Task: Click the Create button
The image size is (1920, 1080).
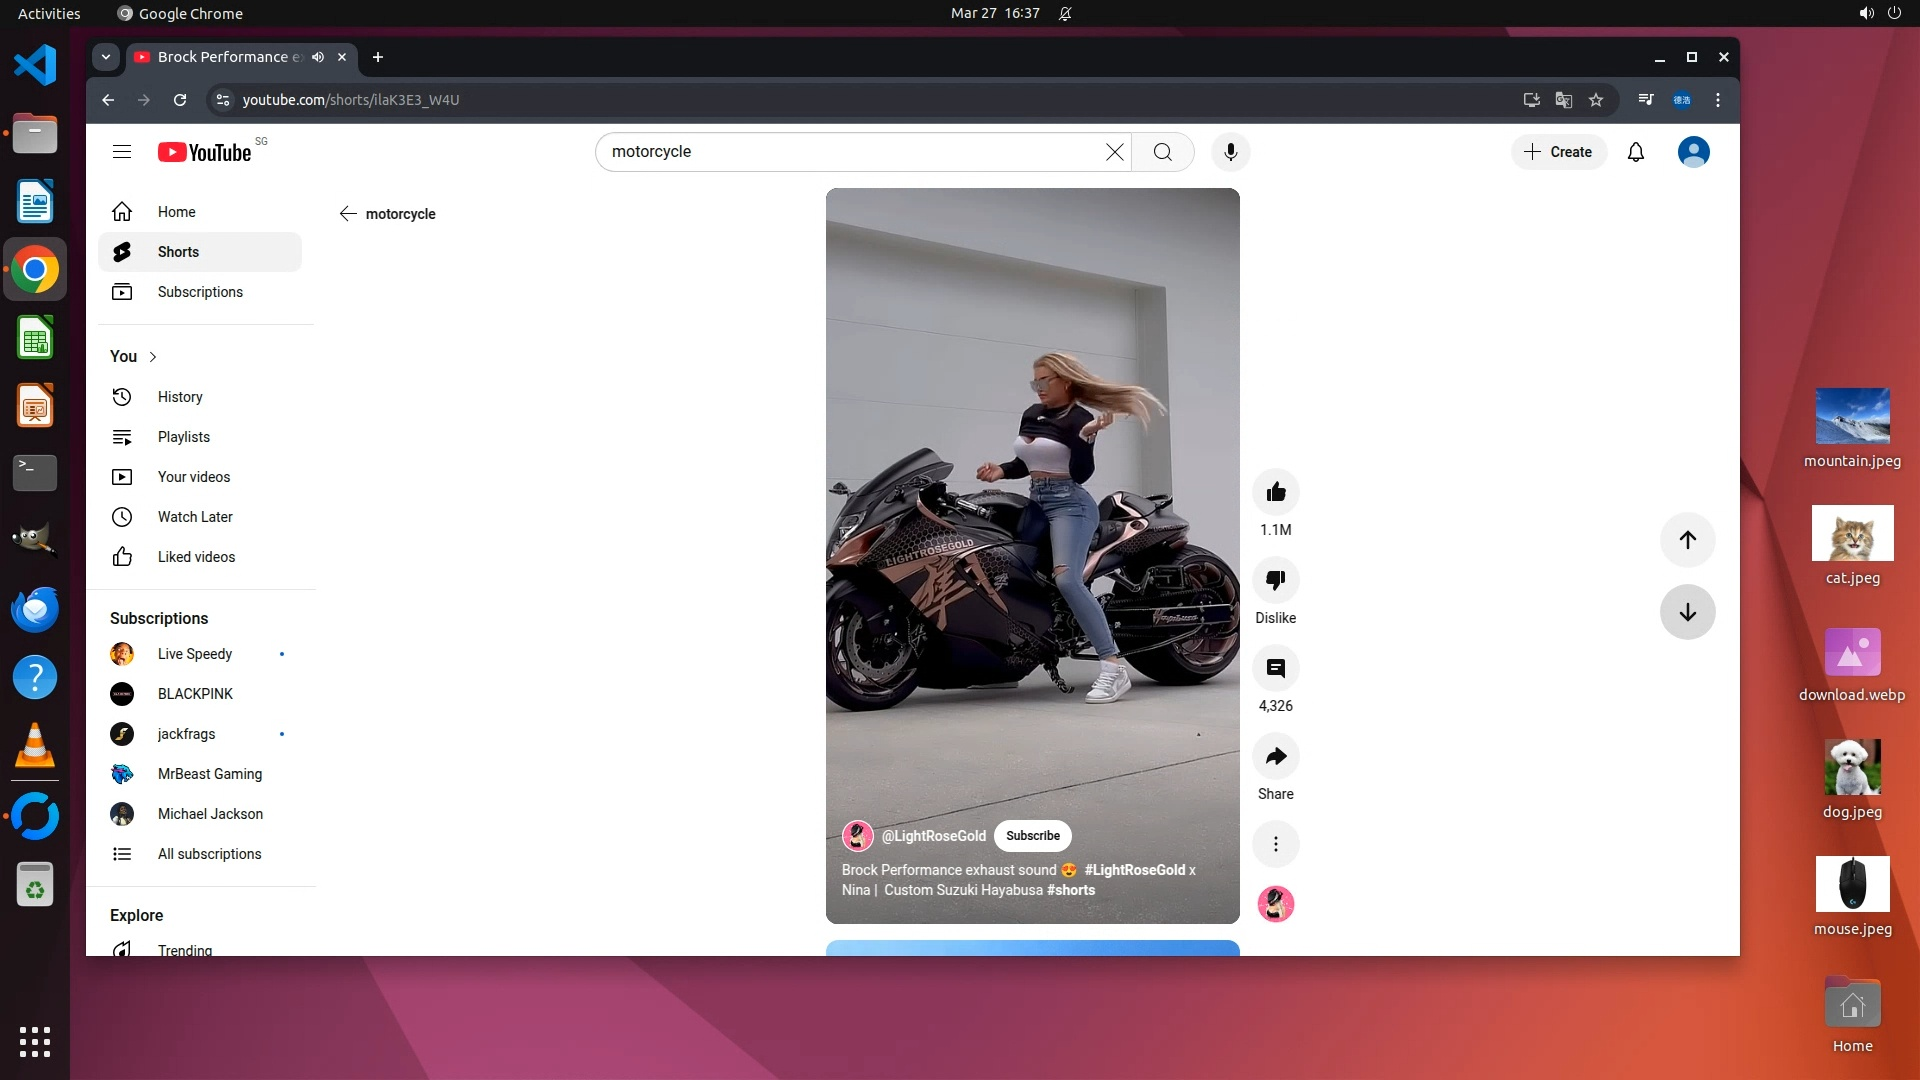Action: point(1558,152)
